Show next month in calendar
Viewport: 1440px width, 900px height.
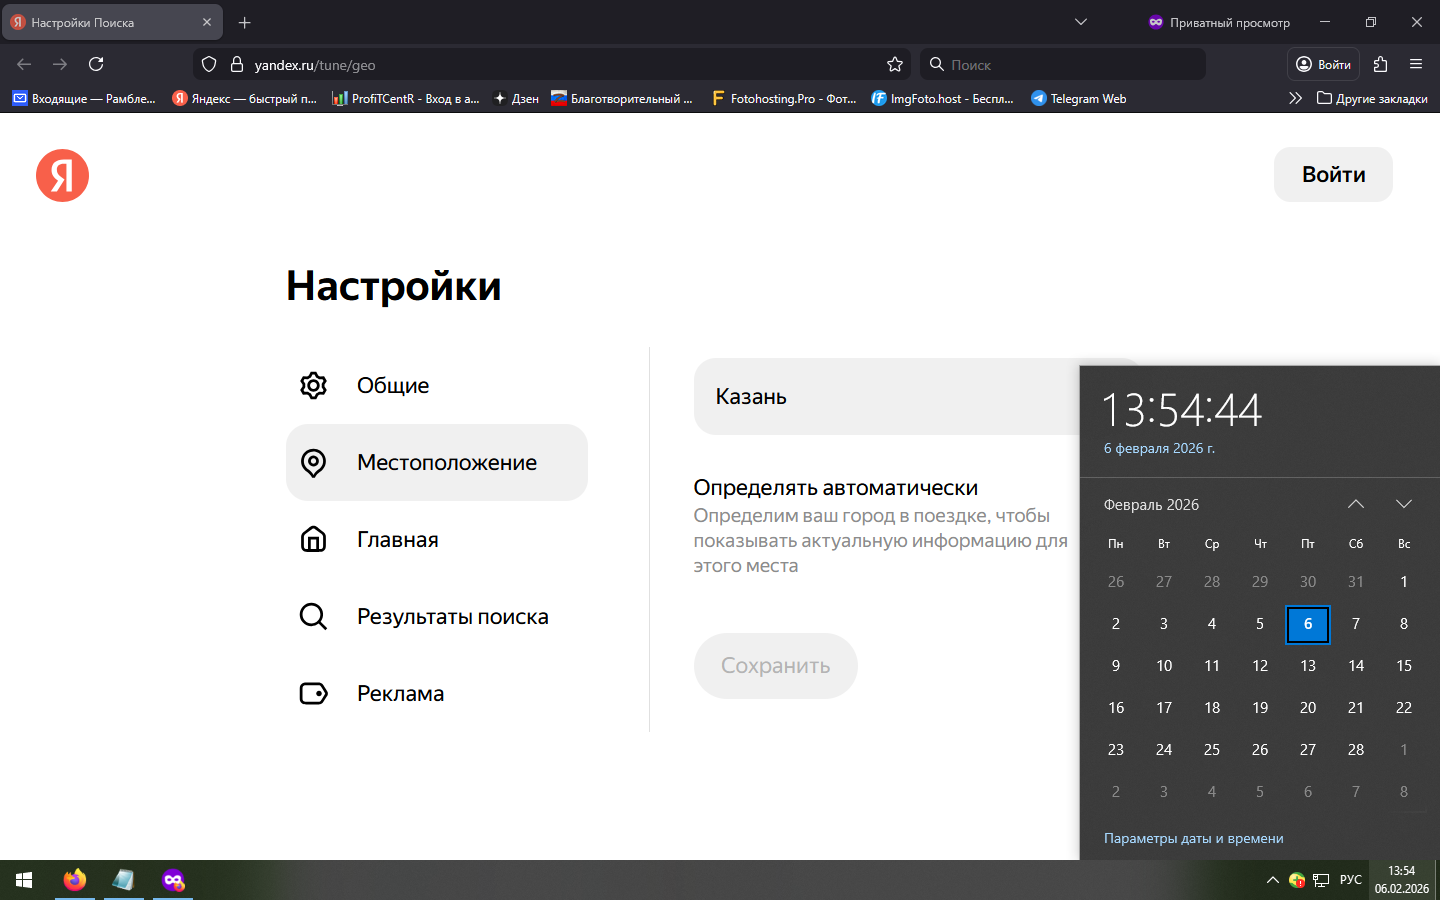(1403, 504)
